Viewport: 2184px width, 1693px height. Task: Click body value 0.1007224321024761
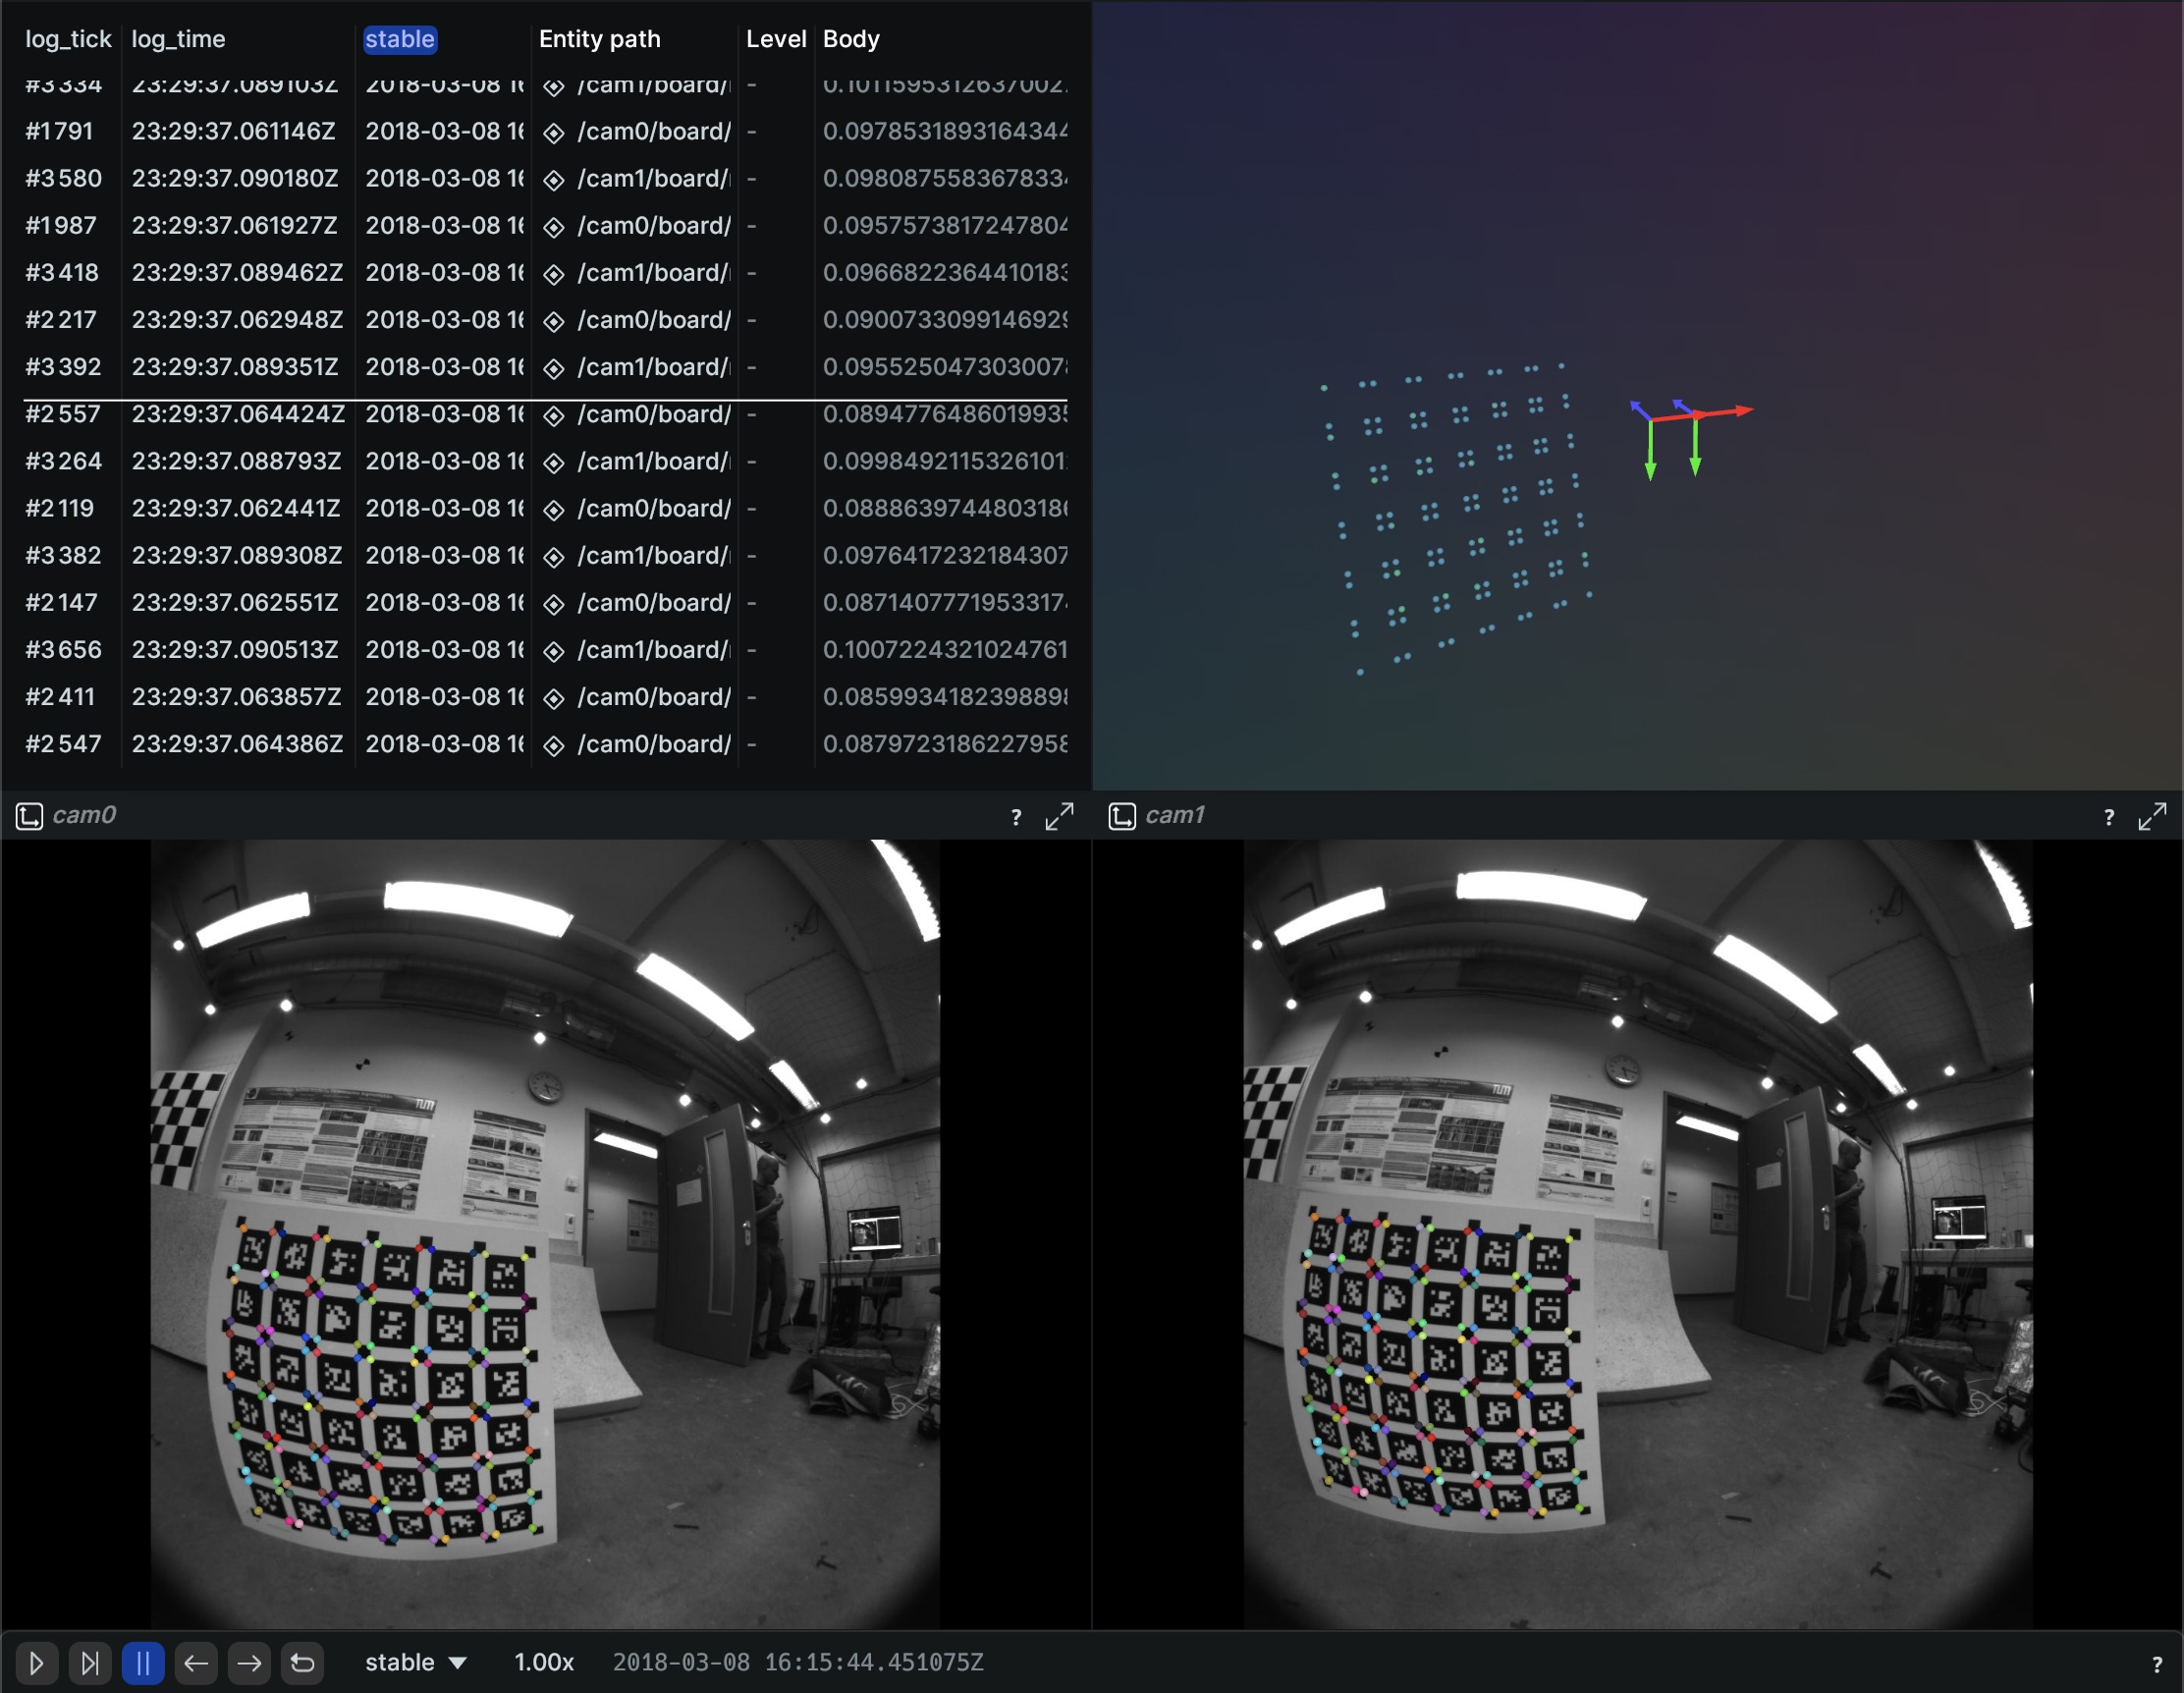(x=945, y=650)
